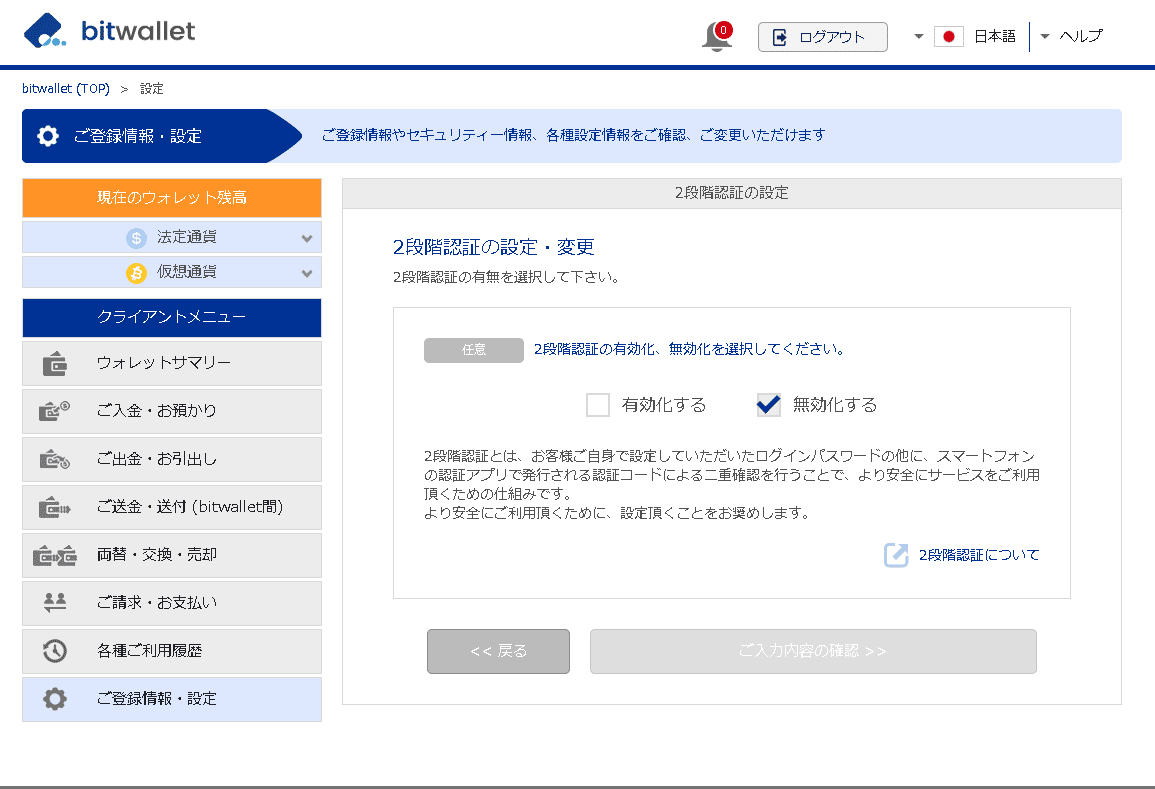Click the クライアントメニュー header
Screen dimensions: 1155x789
point(172,318)
